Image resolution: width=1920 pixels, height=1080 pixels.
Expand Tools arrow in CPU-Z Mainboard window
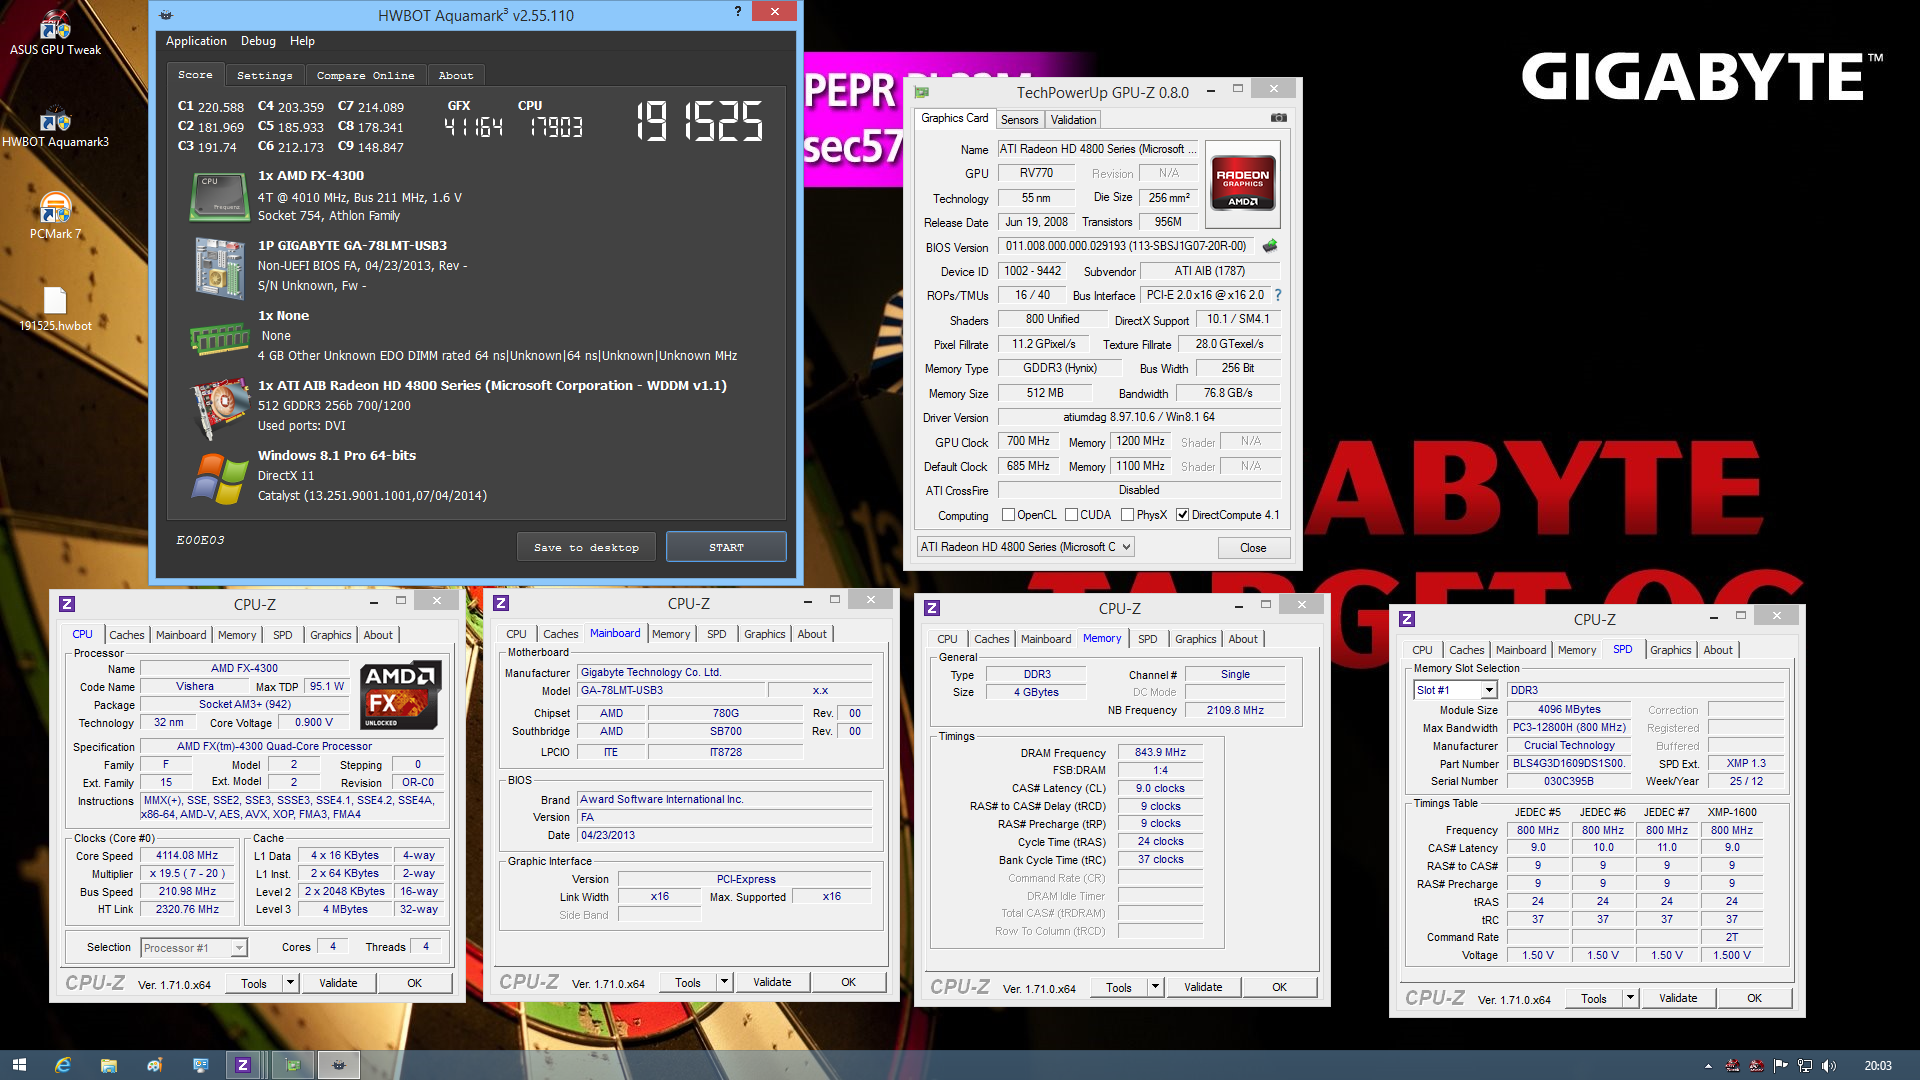coord(724,982)
